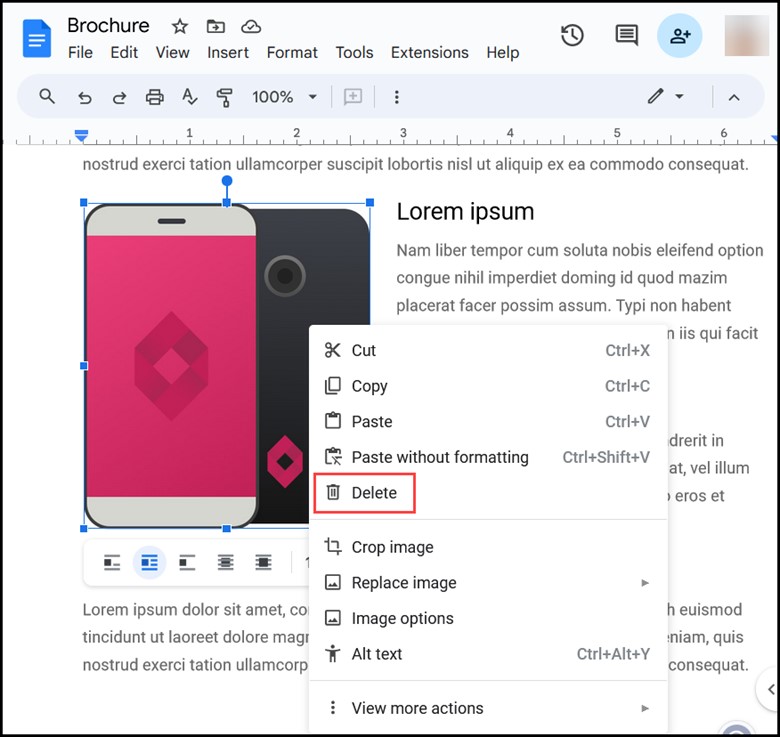This screenshot has width=780, height=737.
Task: Click the top-right image resize handle
Action: pyautogui.click(x=370, y=202)
